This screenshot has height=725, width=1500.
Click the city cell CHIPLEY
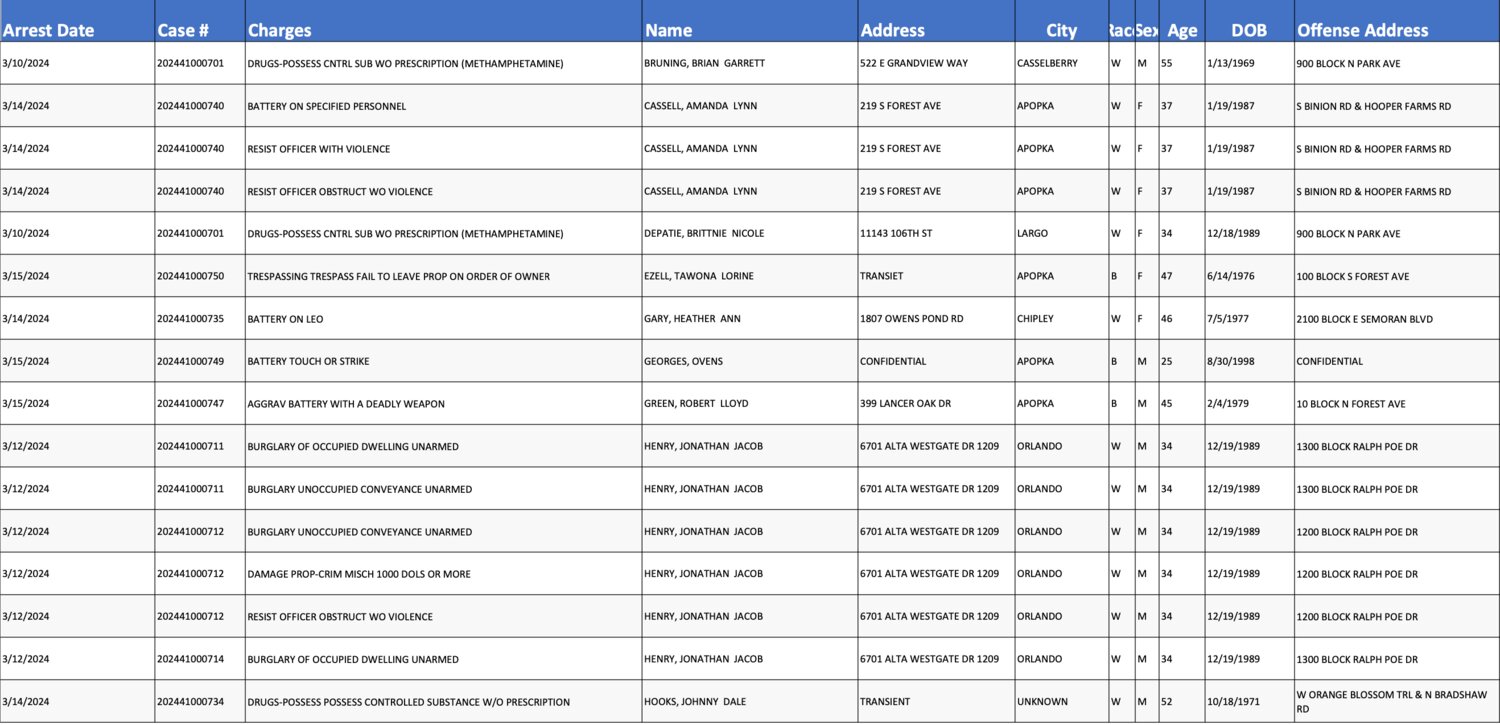[x=1035, y=319]
